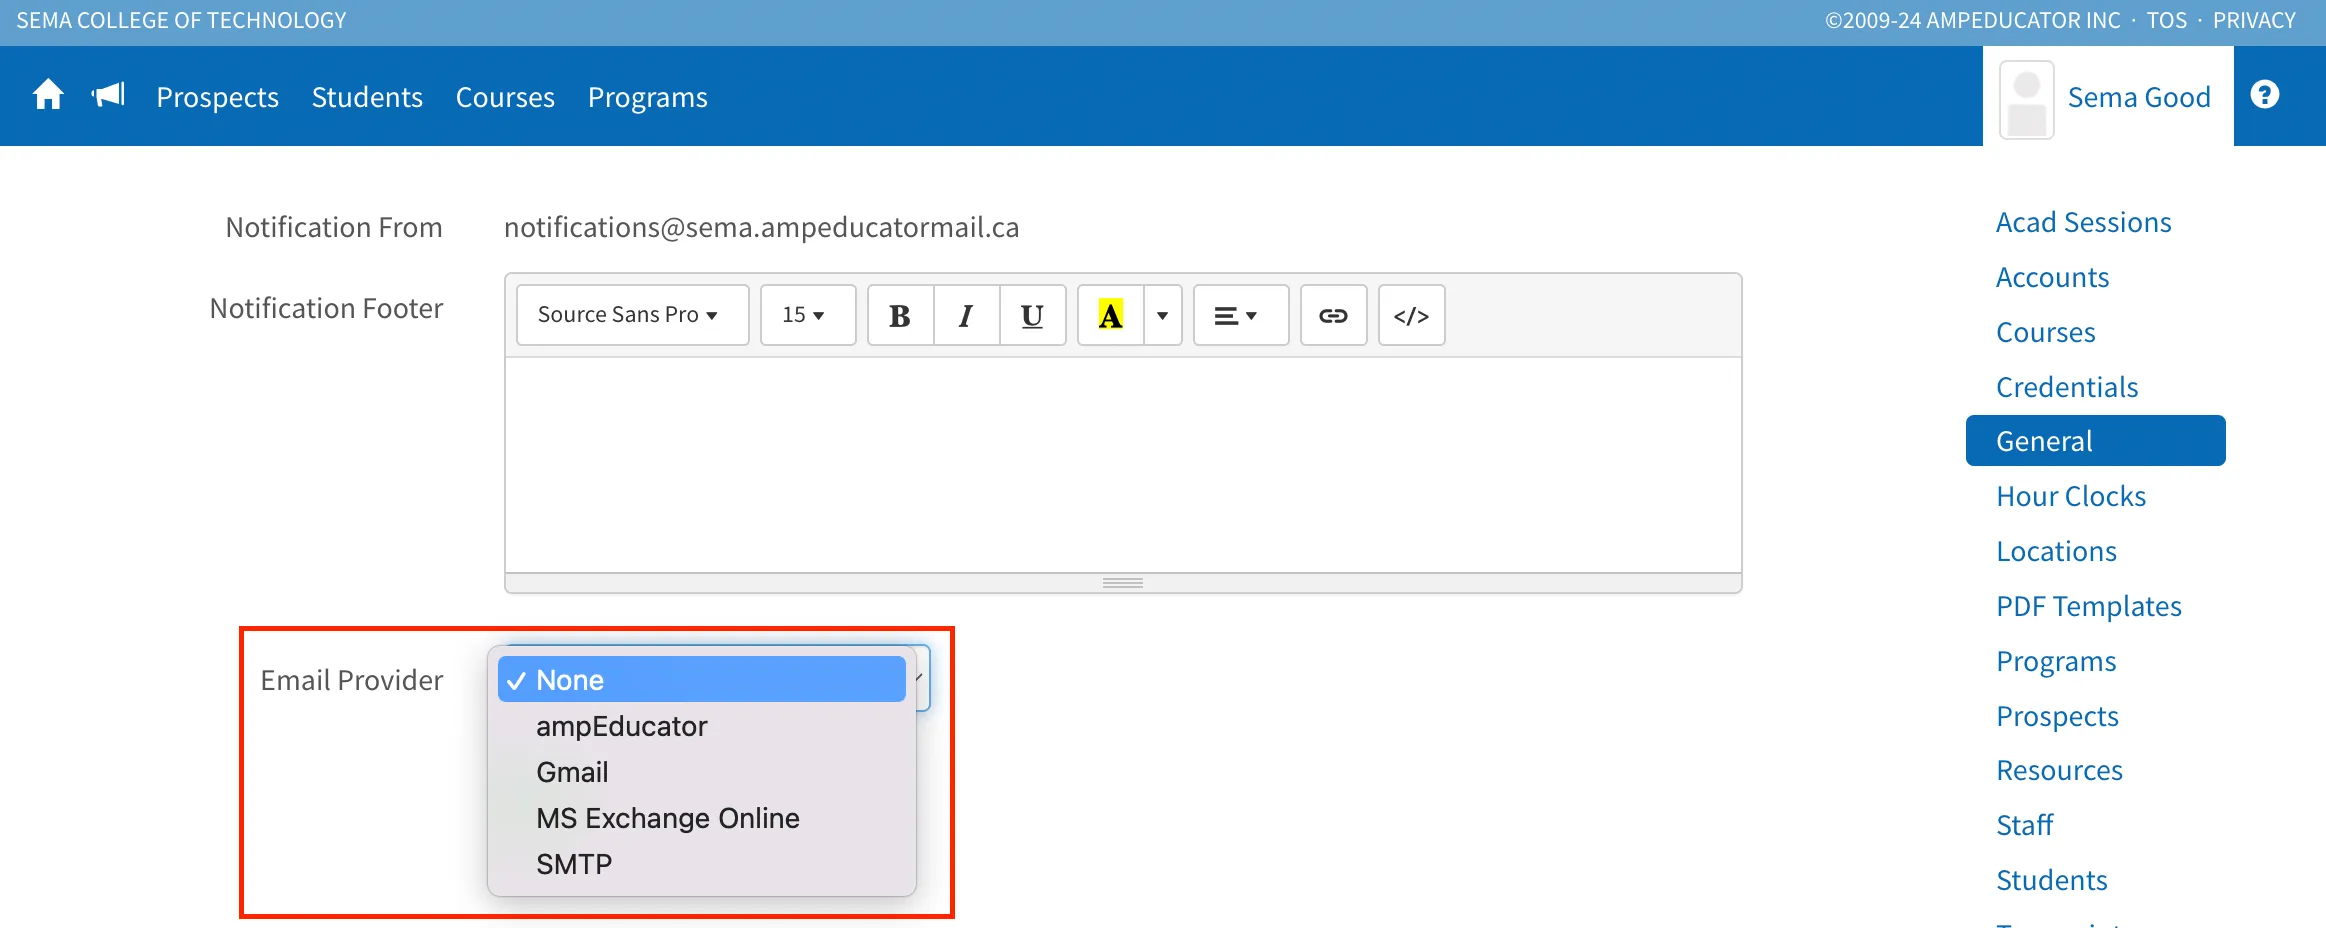Image resolution: width=2326 pixels, height=928 pixels.
Task: Open the PRIVACY link
Action: click(2254, 20)
